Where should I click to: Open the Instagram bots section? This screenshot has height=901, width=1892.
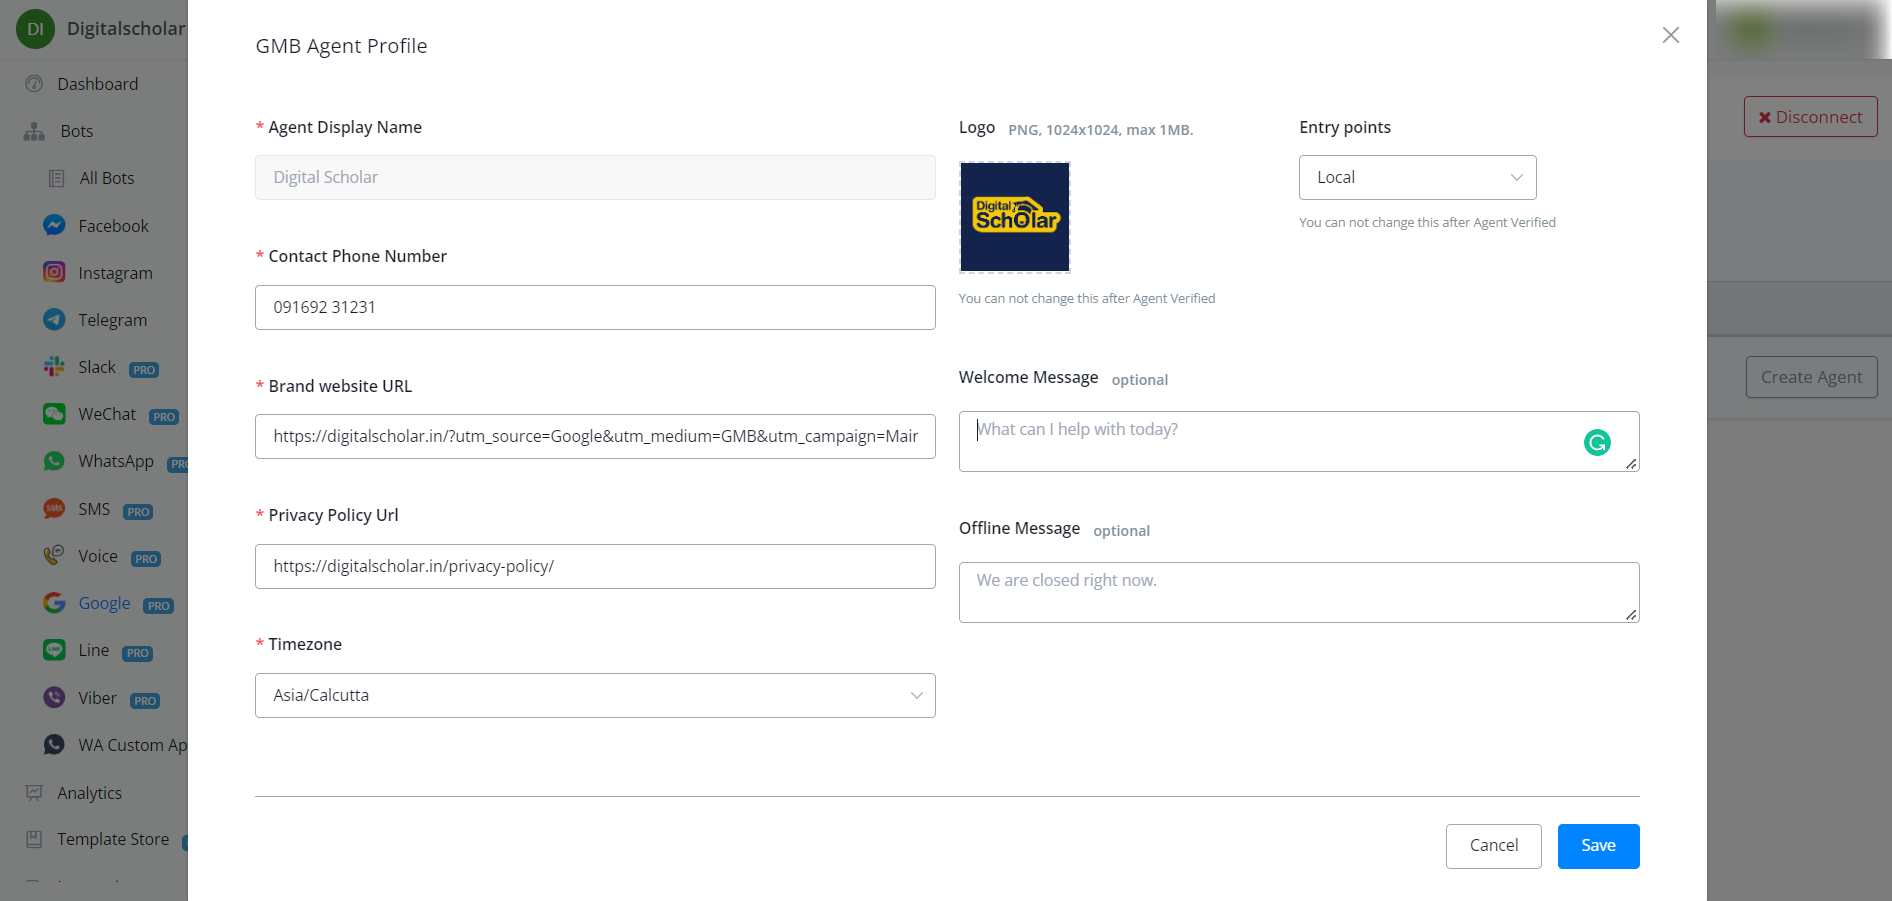click(x=53, y=272)
